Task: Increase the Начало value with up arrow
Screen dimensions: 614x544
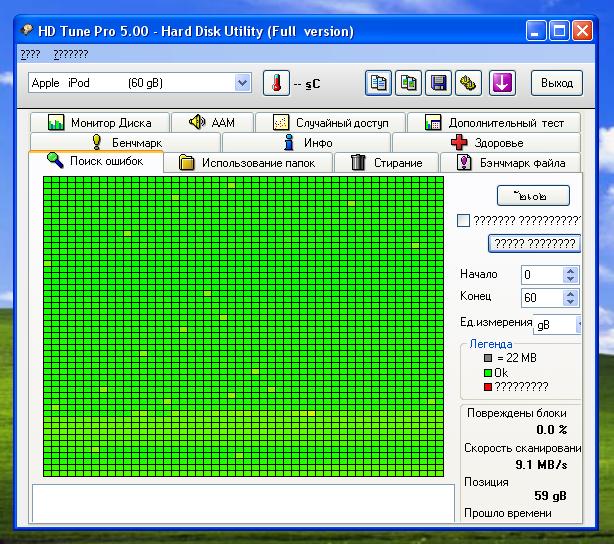Action: point(570,270)
